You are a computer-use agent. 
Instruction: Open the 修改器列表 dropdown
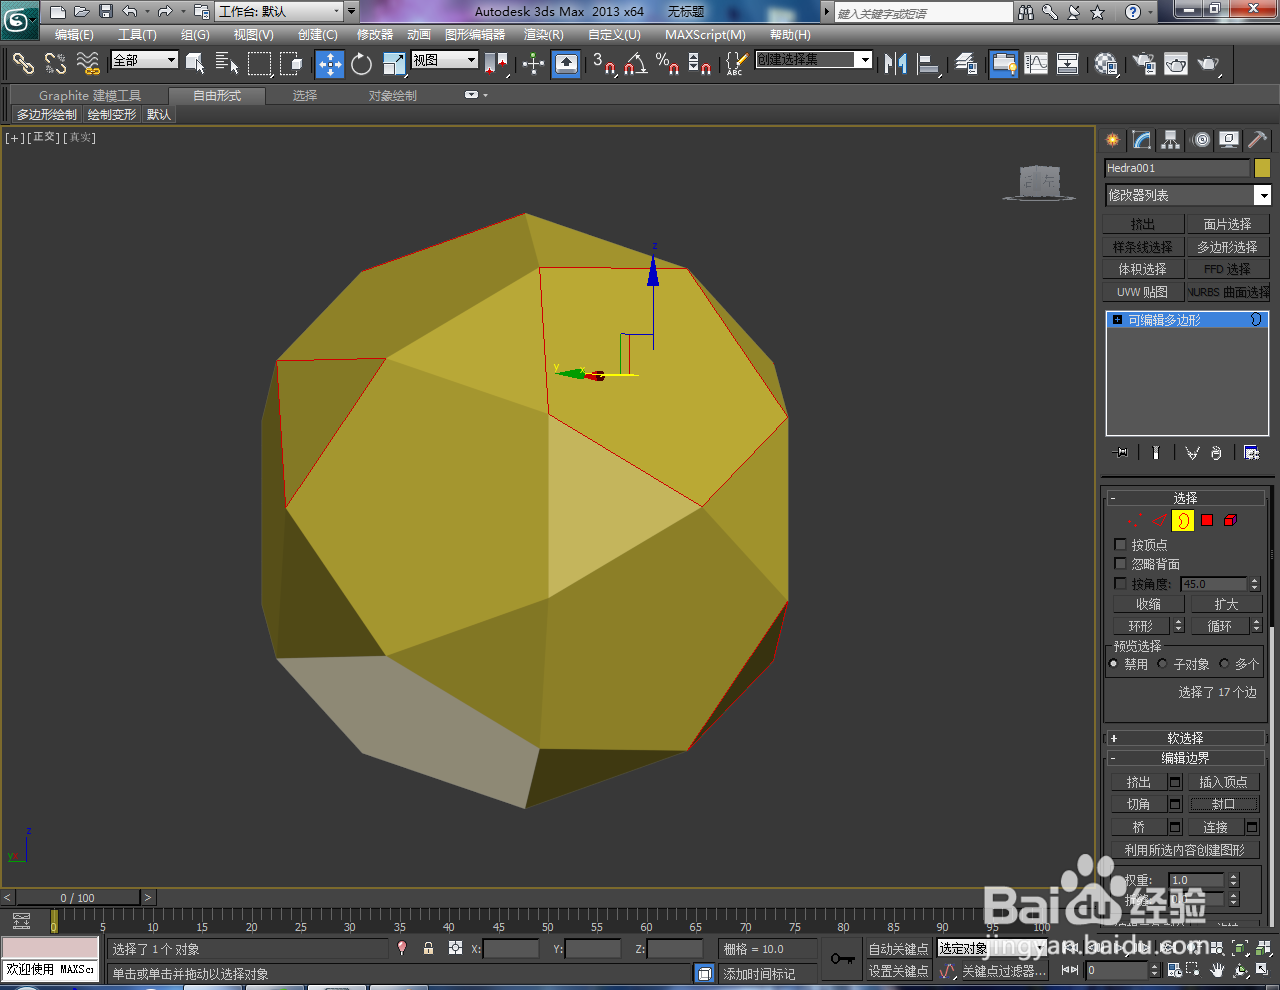click(1188, 195)
